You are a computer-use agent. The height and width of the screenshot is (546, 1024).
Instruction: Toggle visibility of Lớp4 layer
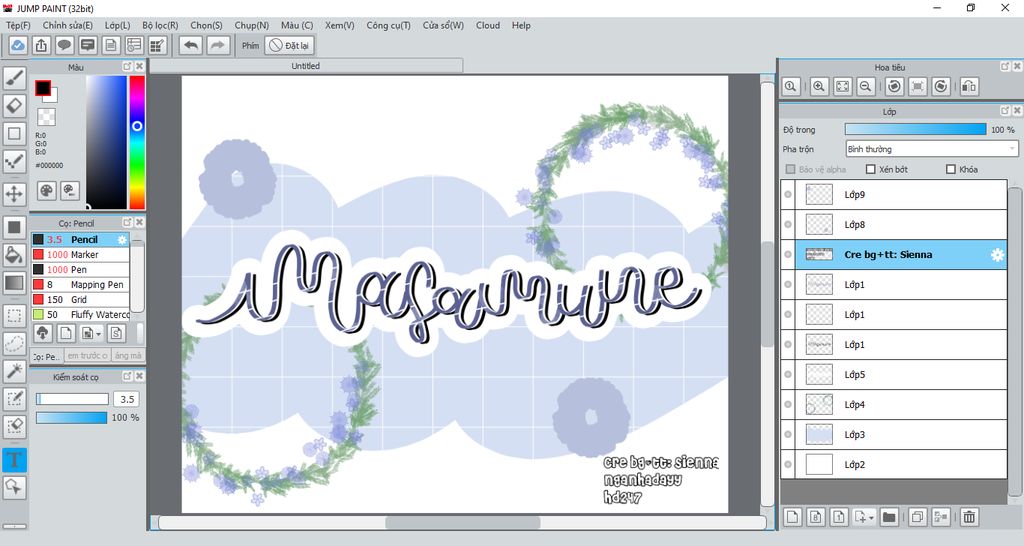tap(788, 405)
